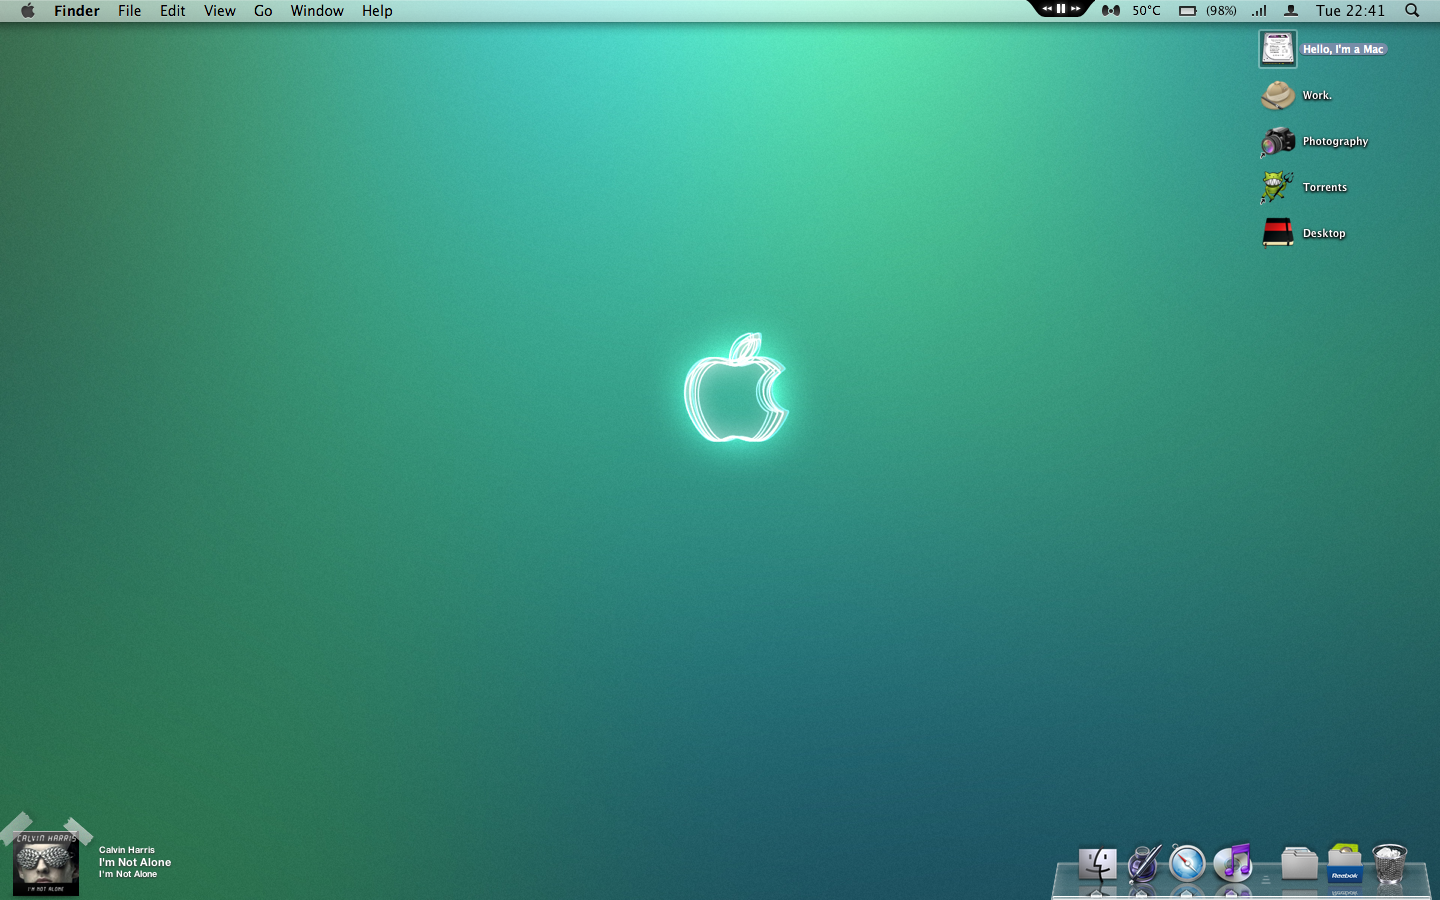Open the View menu

[220, 10]
